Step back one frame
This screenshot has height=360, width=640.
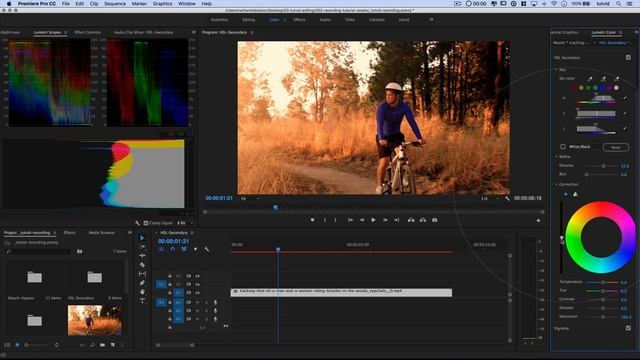[x=362, y=220]
